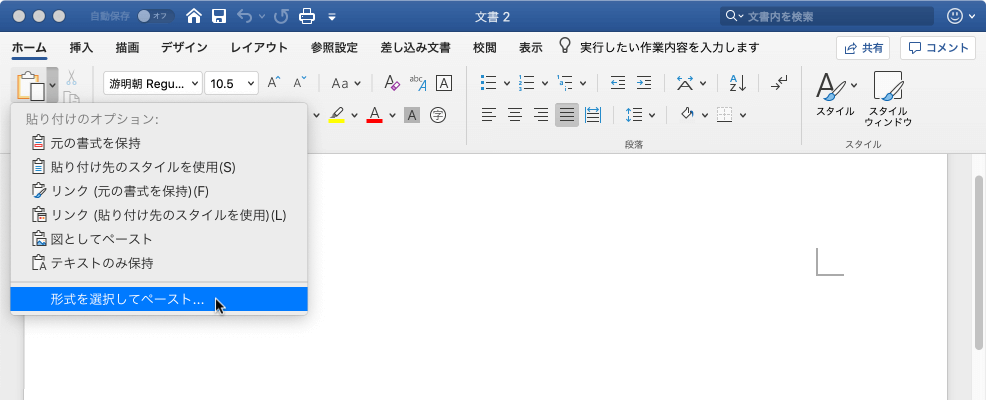Open the multilevel list dropdown arrow
This screenshot has width=986, height=400.
click(x=583, y=83)
